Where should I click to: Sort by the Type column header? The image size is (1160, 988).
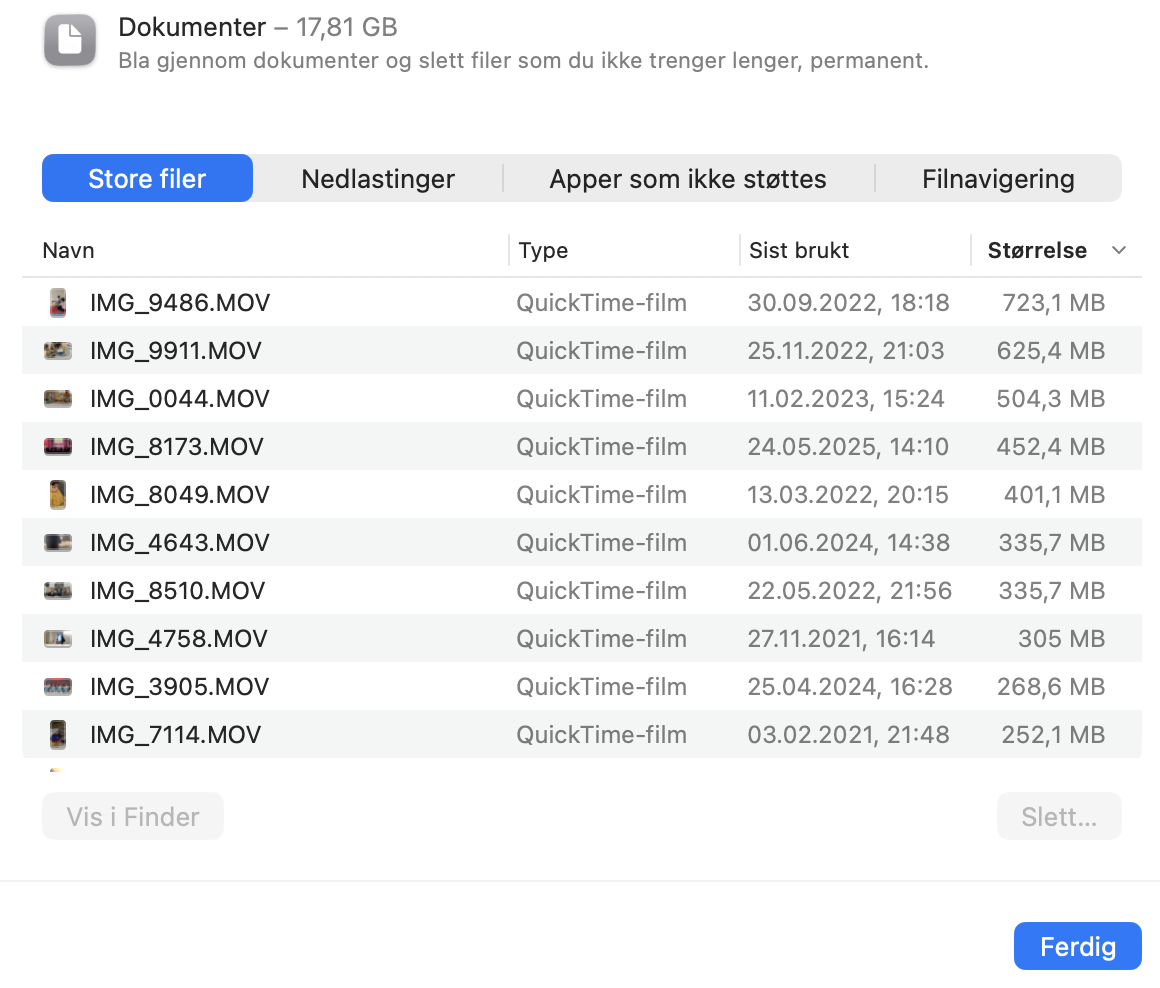point(543,250)
